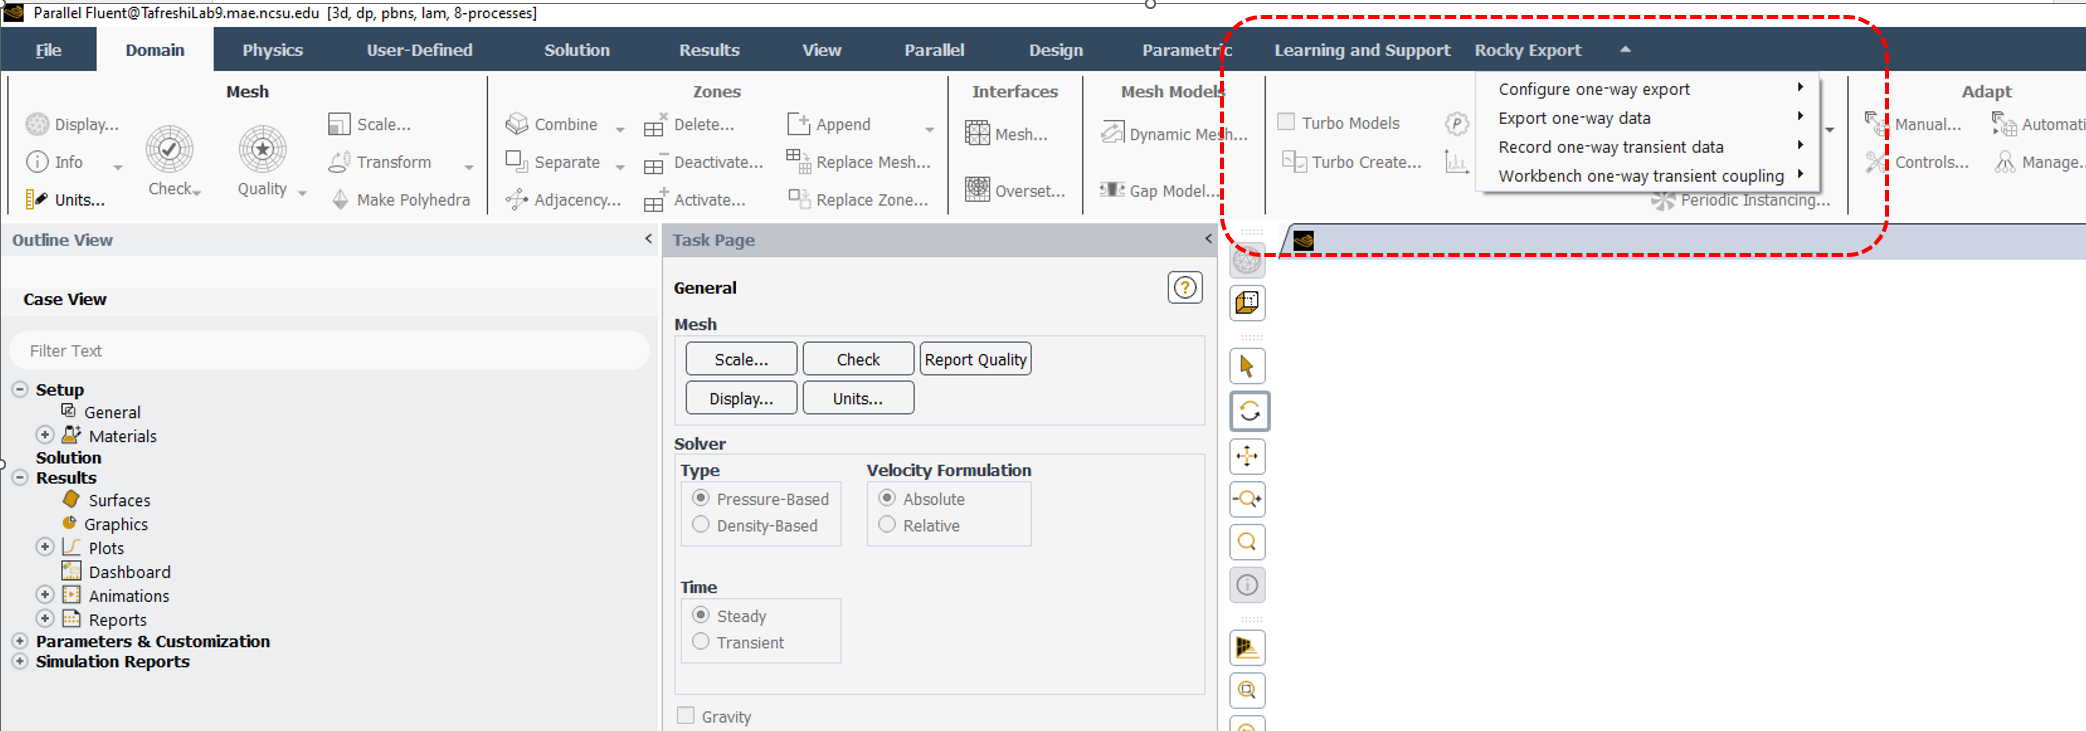The width and height of the screenshot is (2086, 731).
Task: Click the mesh Quality icon in the ribbon
Action: click(262, 150)
